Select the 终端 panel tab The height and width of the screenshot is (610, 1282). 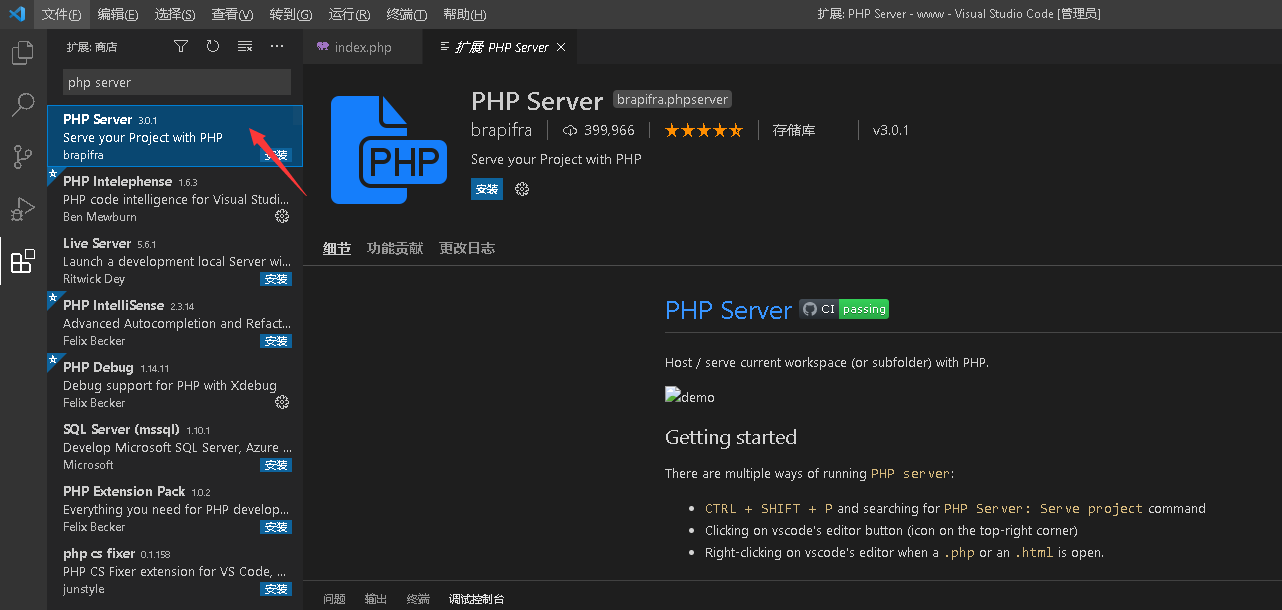coord(417,598)
